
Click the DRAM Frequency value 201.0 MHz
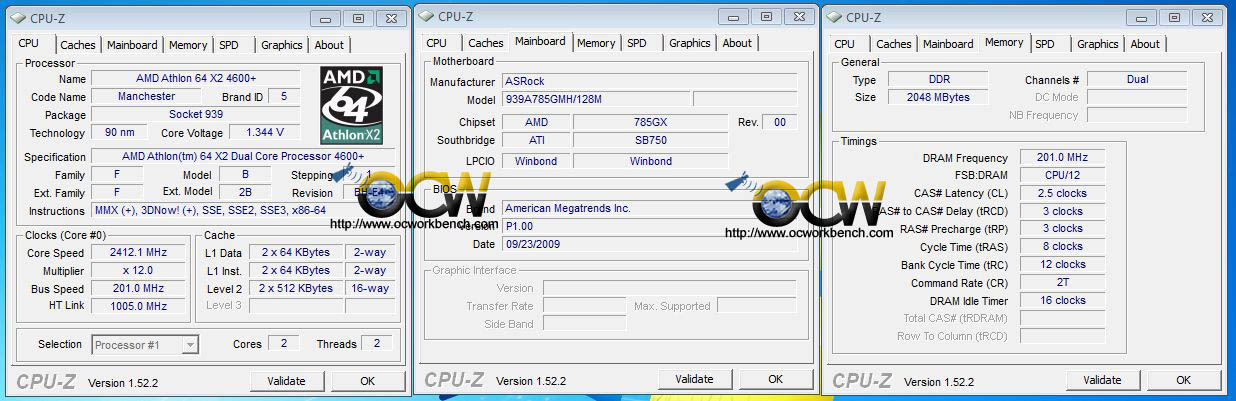point(1062,158)
